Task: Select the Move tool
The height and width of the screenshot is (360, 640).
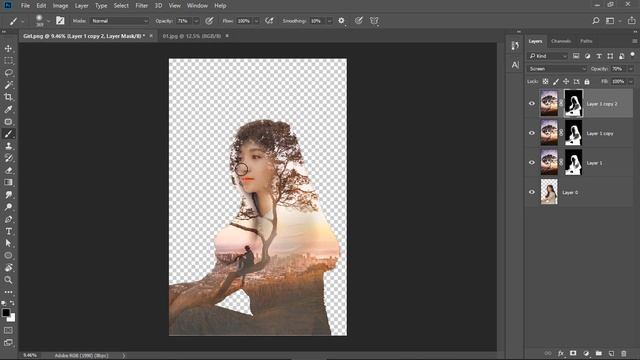Action: coord(8,49)
